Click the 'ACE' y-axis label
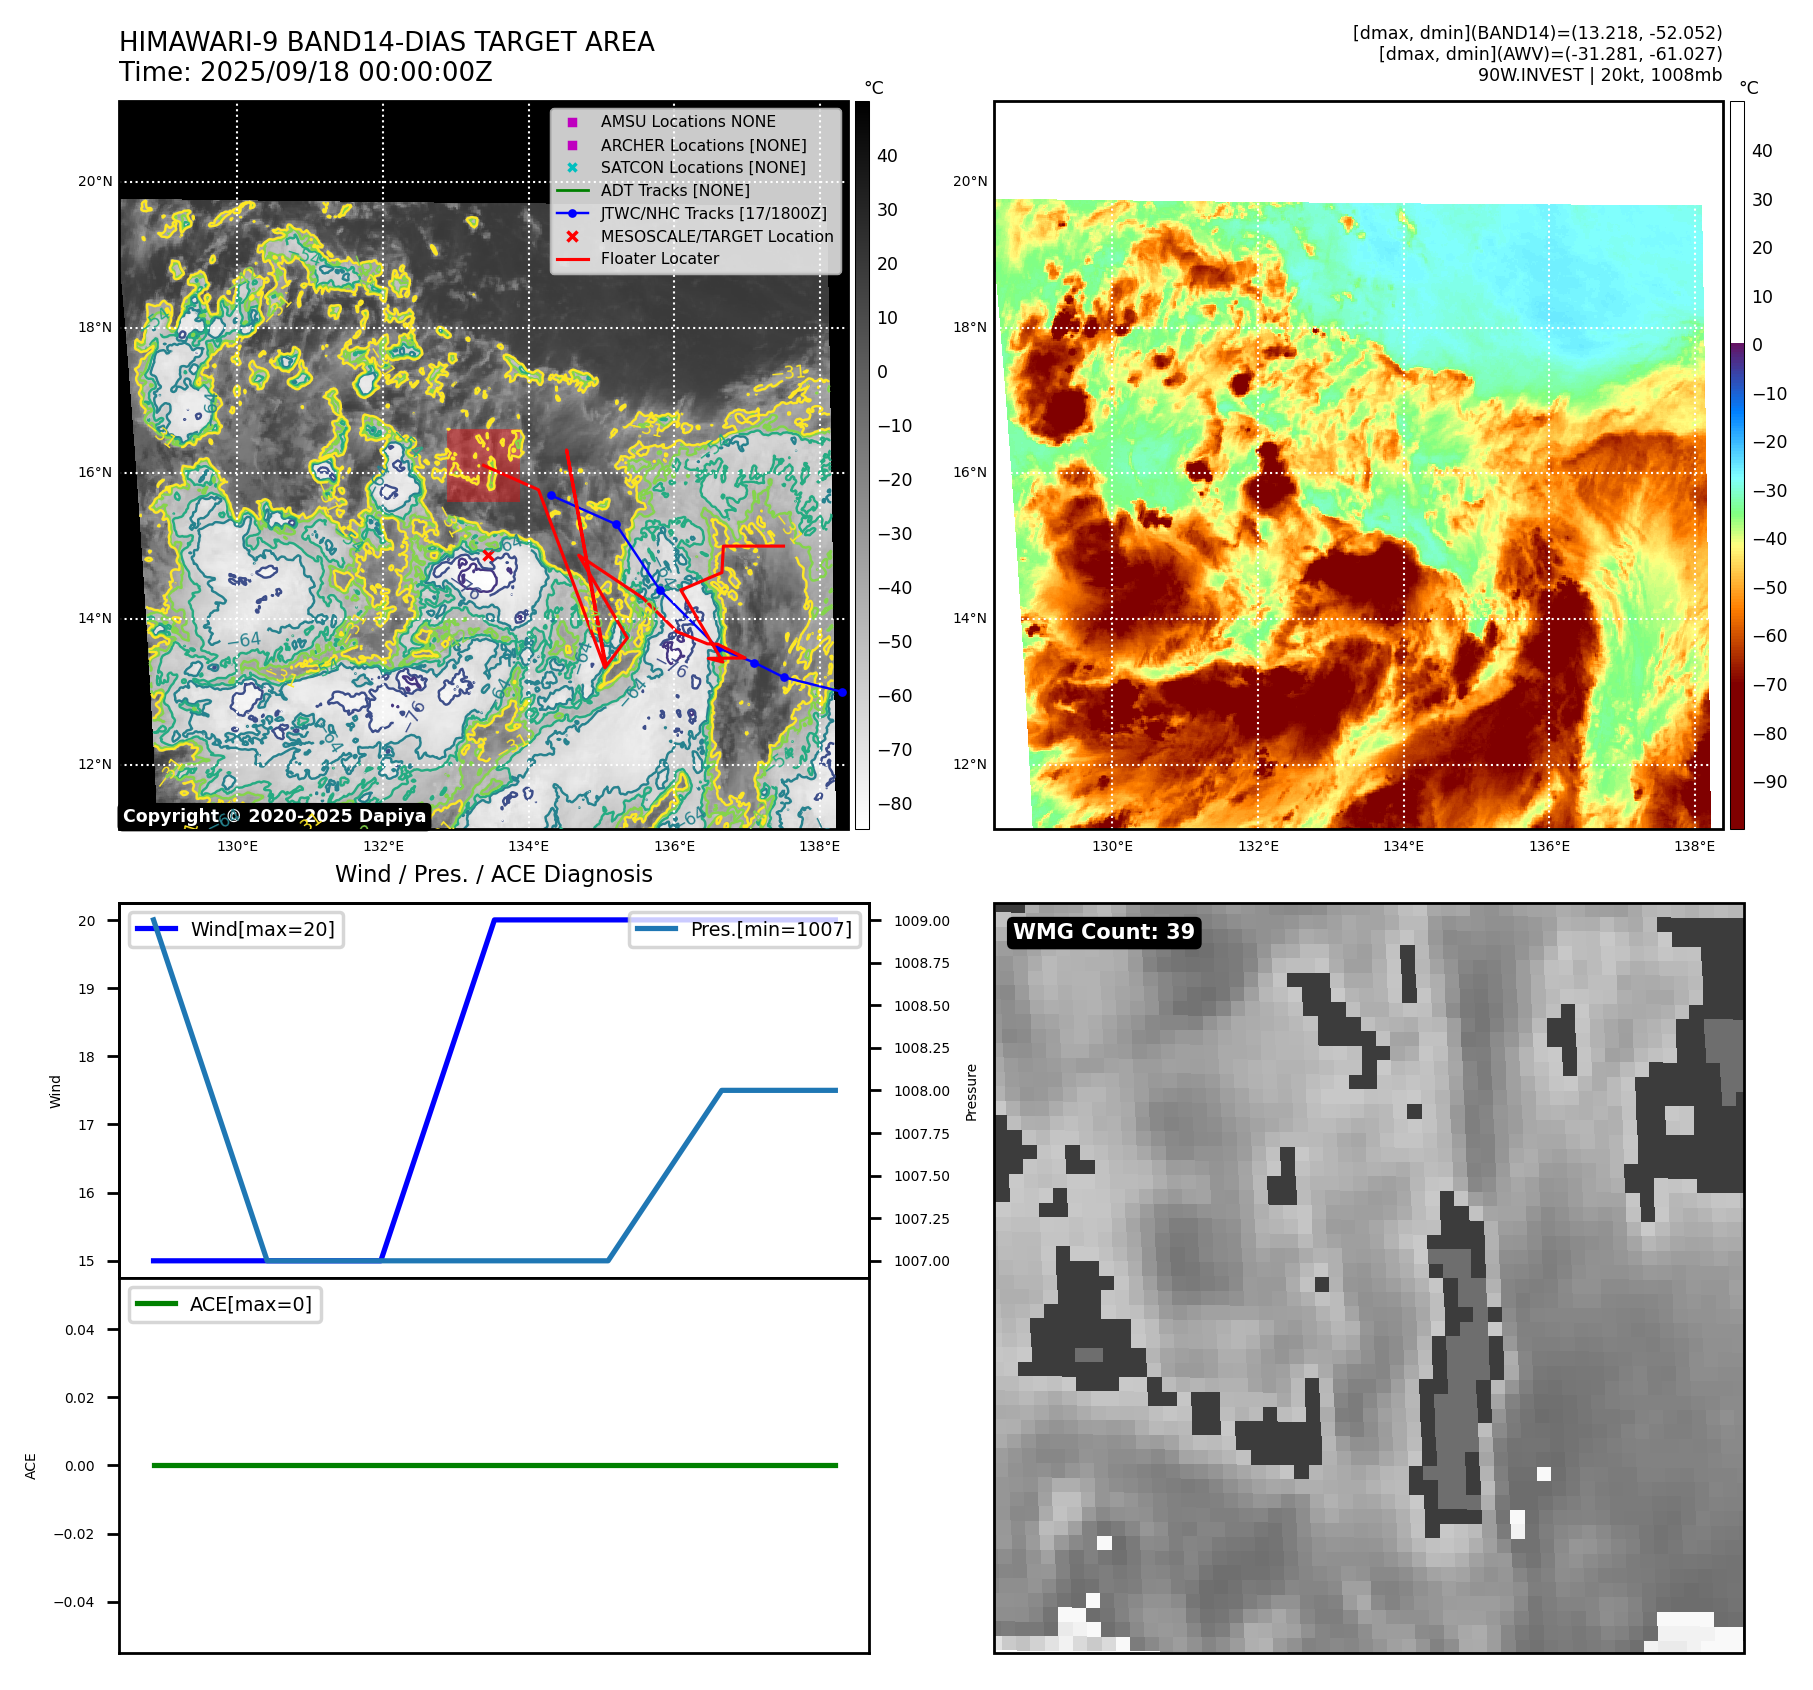Screen dimensions: 1813x1690 coord(30,1467)
